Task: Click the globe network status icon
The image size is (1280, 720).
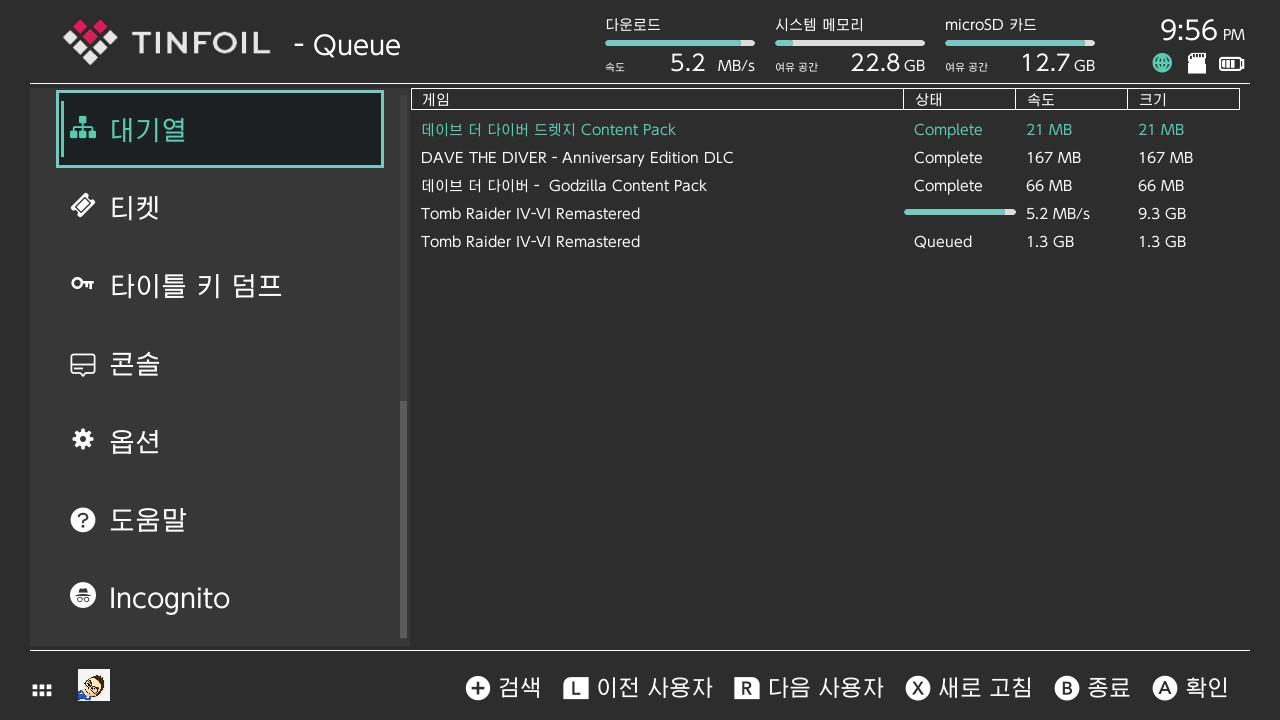Action: (1162, 63)
